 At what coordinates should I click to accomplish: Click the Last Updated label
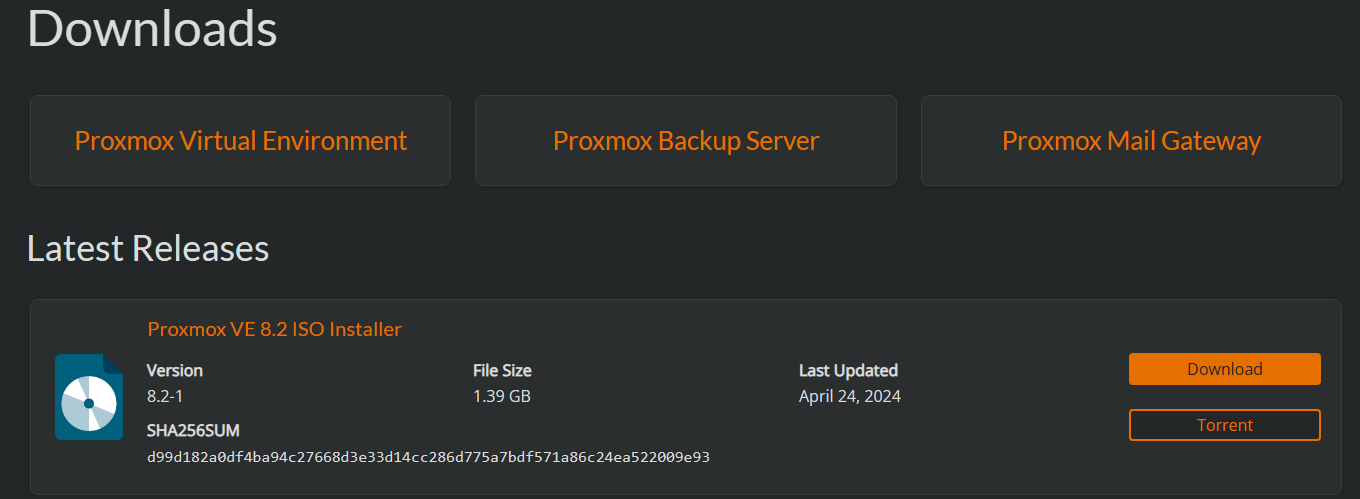pyautogui.click(x=848, y=370)
